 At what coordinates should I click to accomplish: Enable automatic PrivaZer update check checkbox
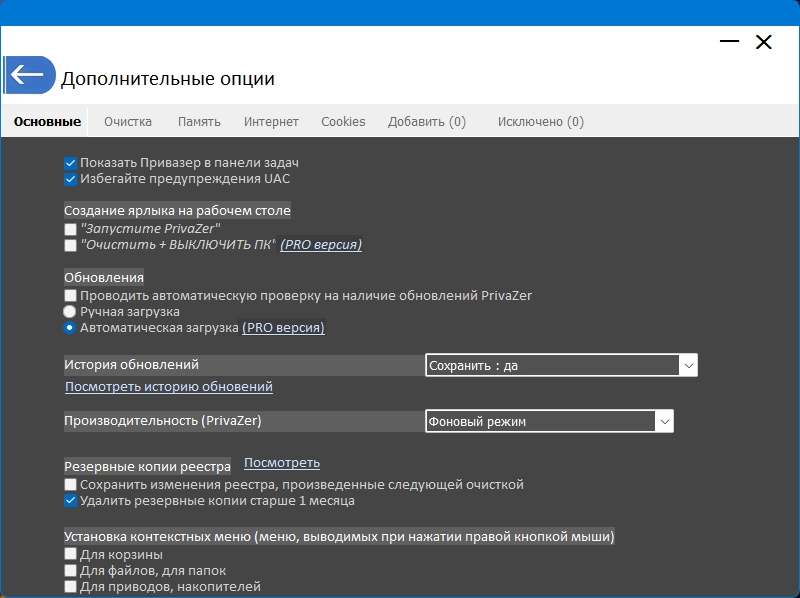70,295
